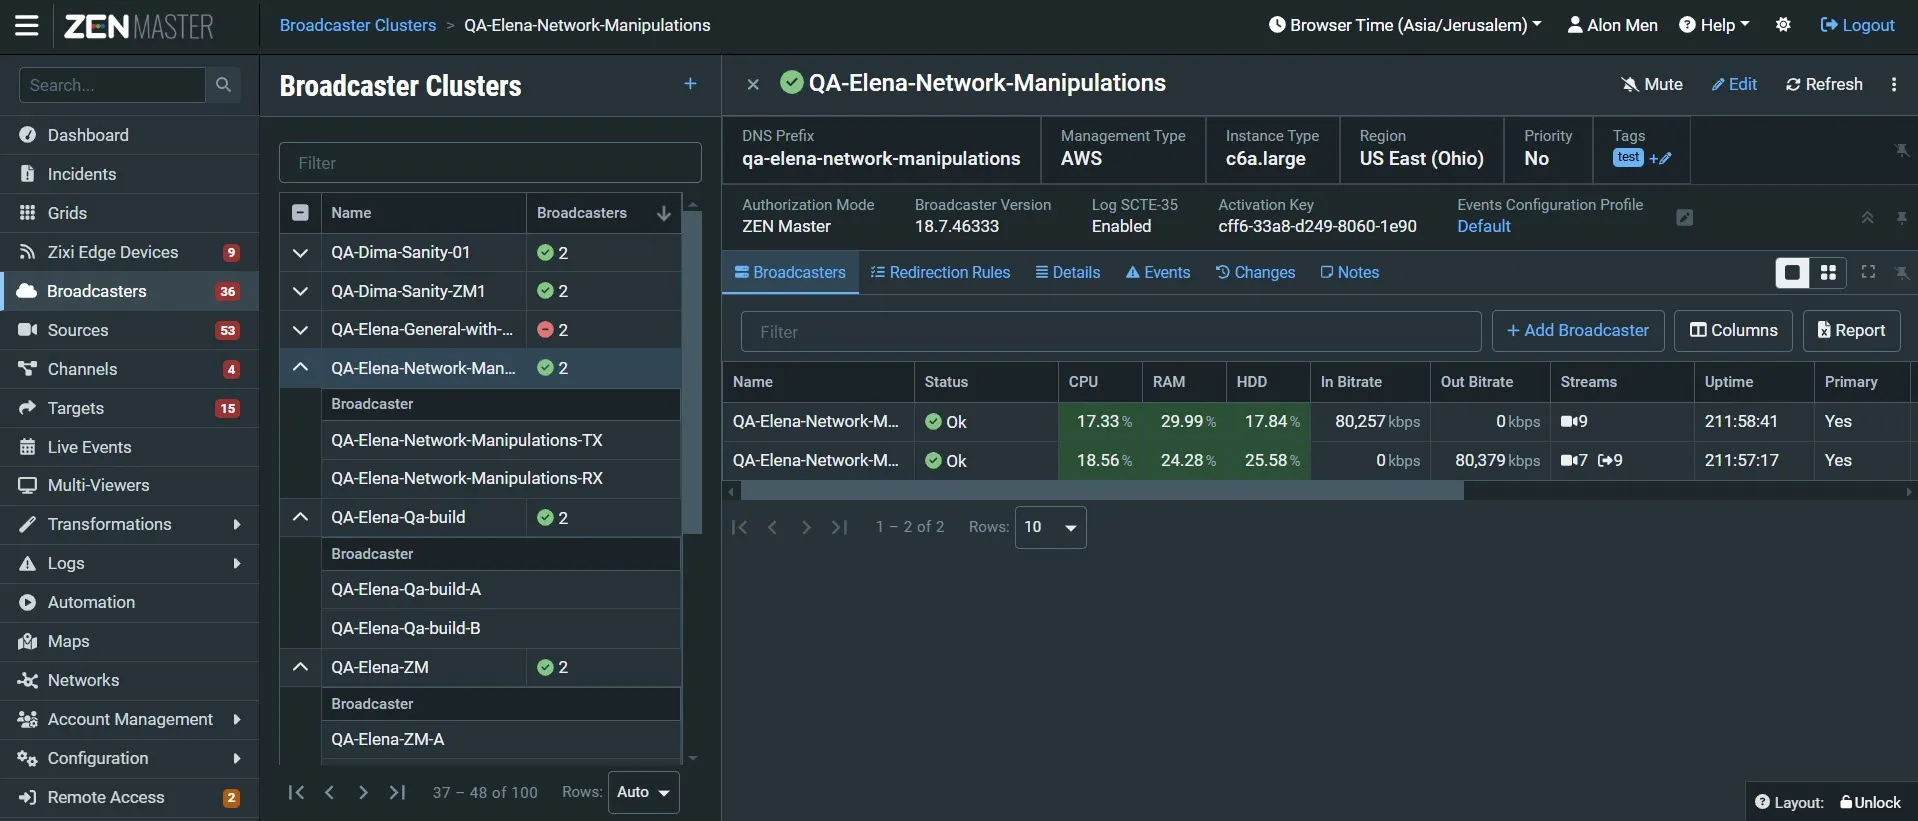The width and height of the screenshot is (1918, 821).
Task: Expand the QA-Elena-General-with cluster row
Action: tap(300, 330)
